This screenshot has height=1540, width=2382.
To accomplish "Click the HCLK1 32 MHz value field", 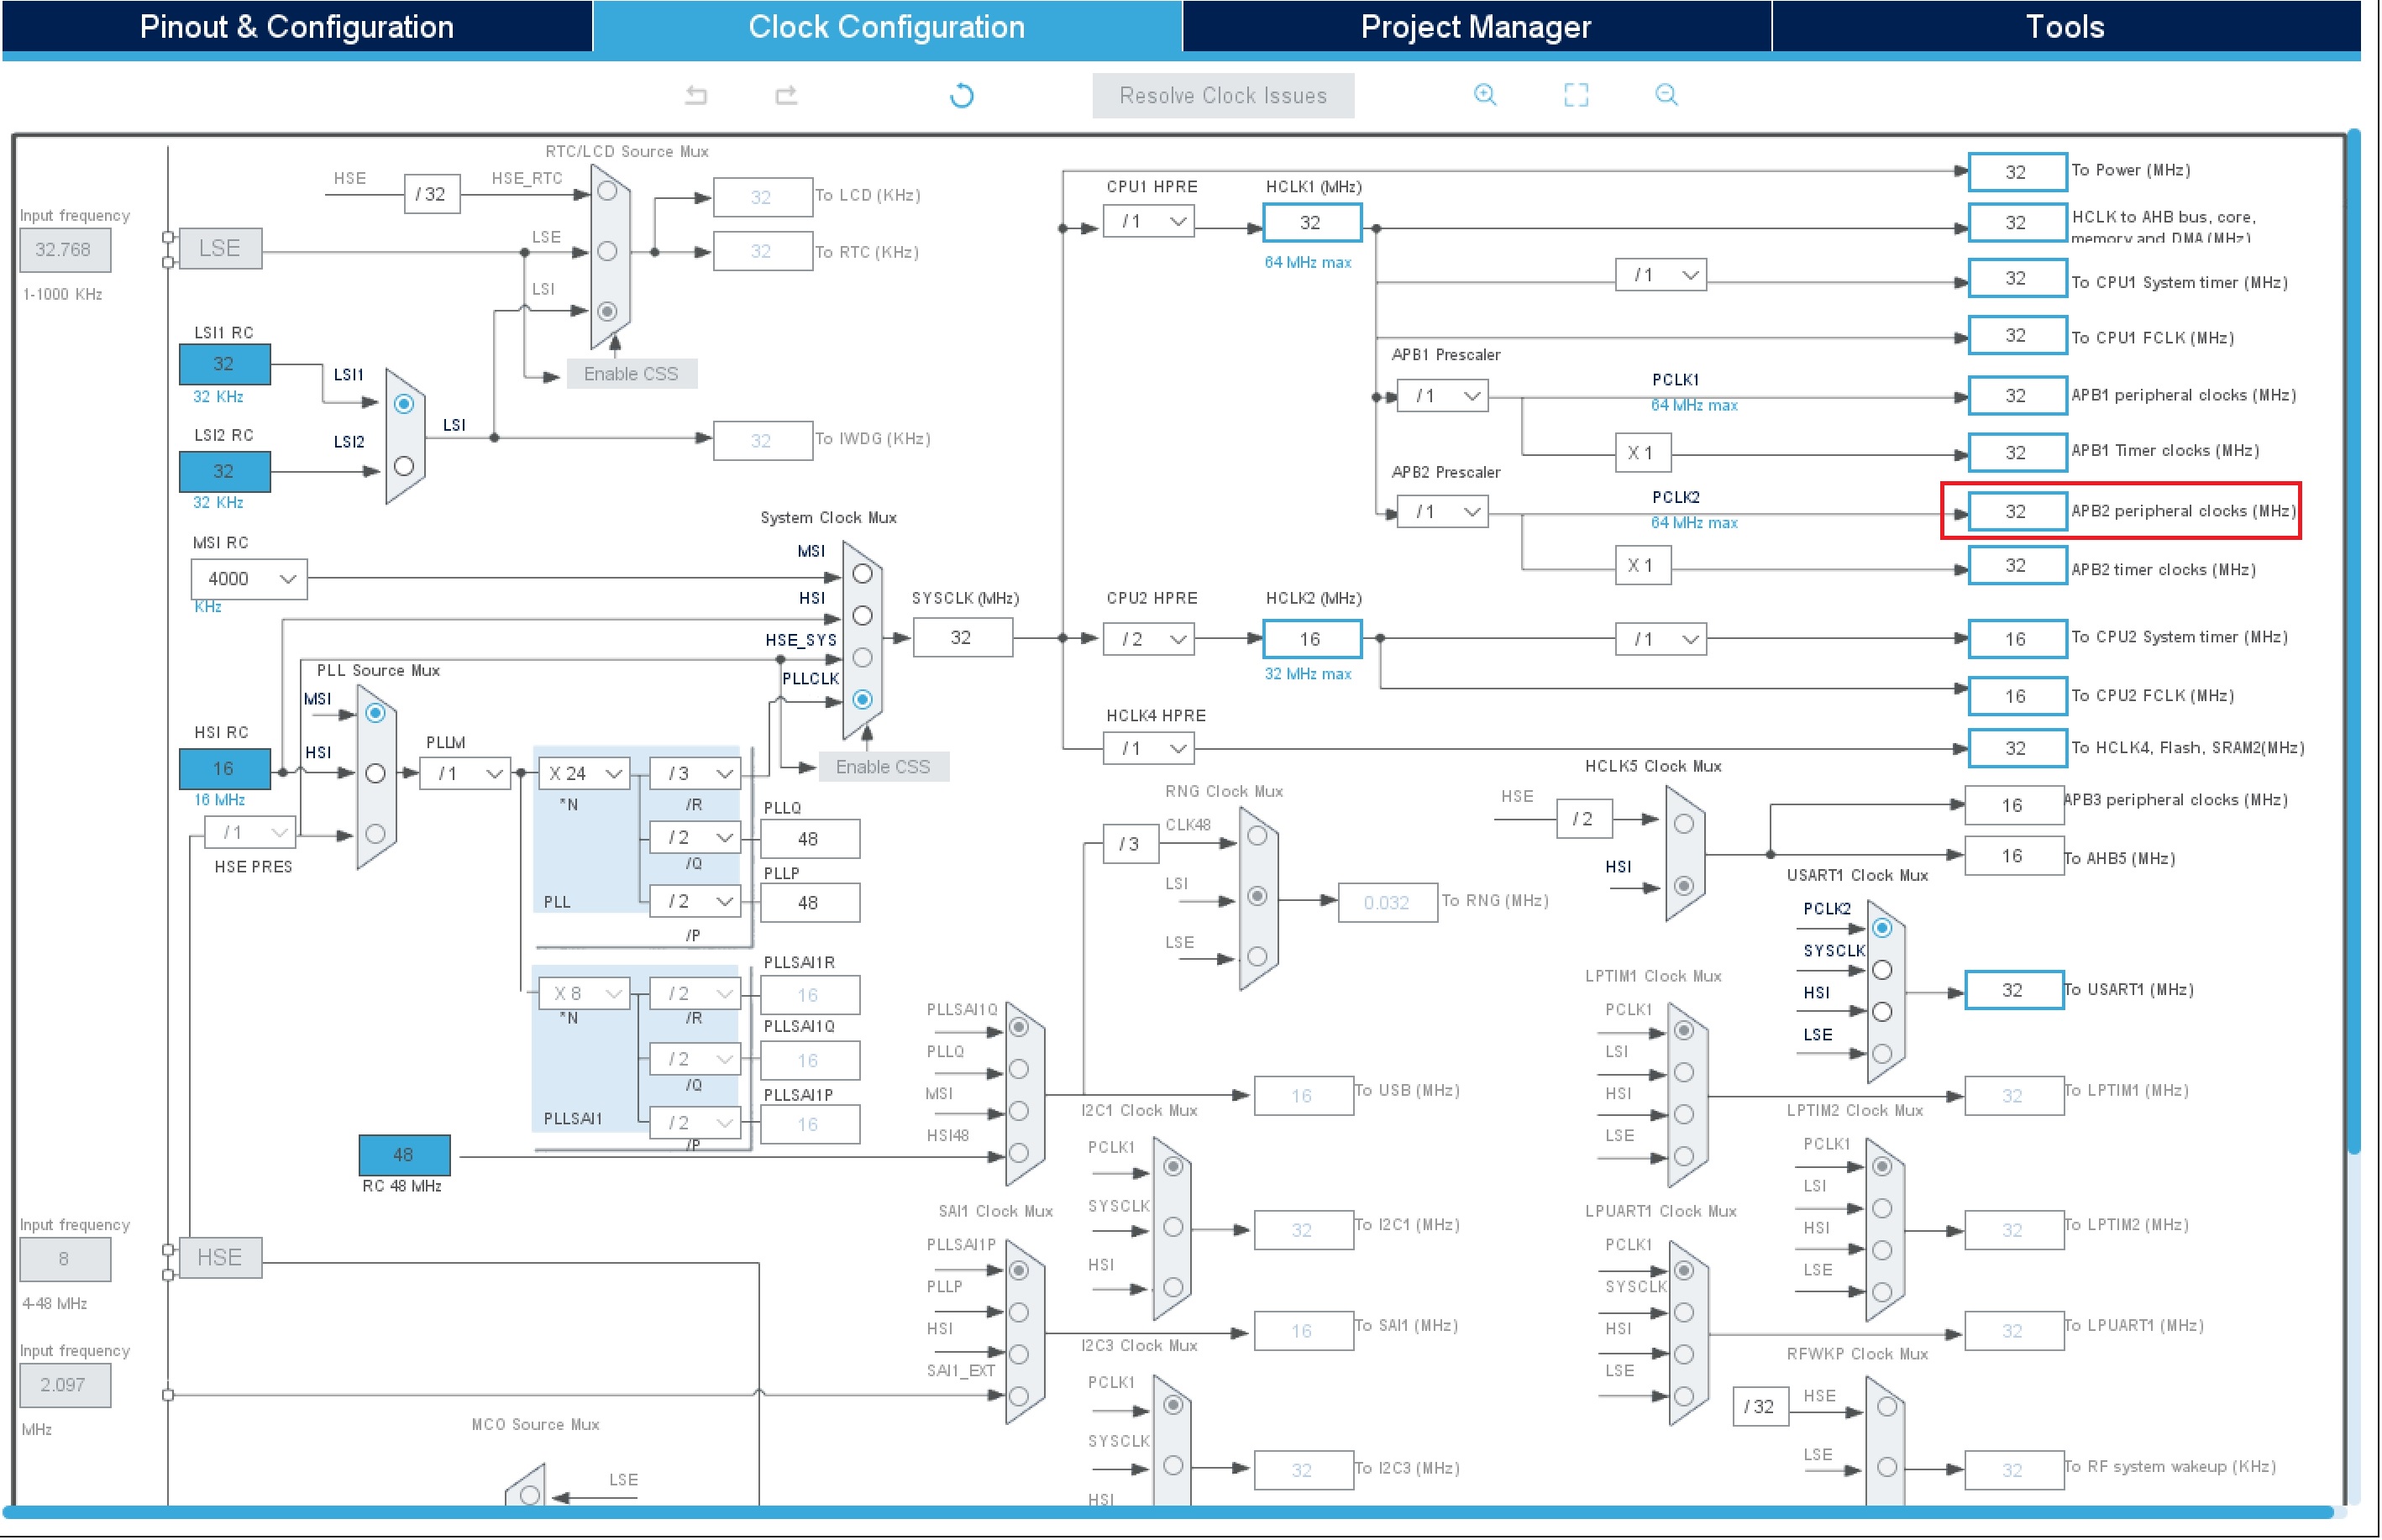I will coord(1311,222).
